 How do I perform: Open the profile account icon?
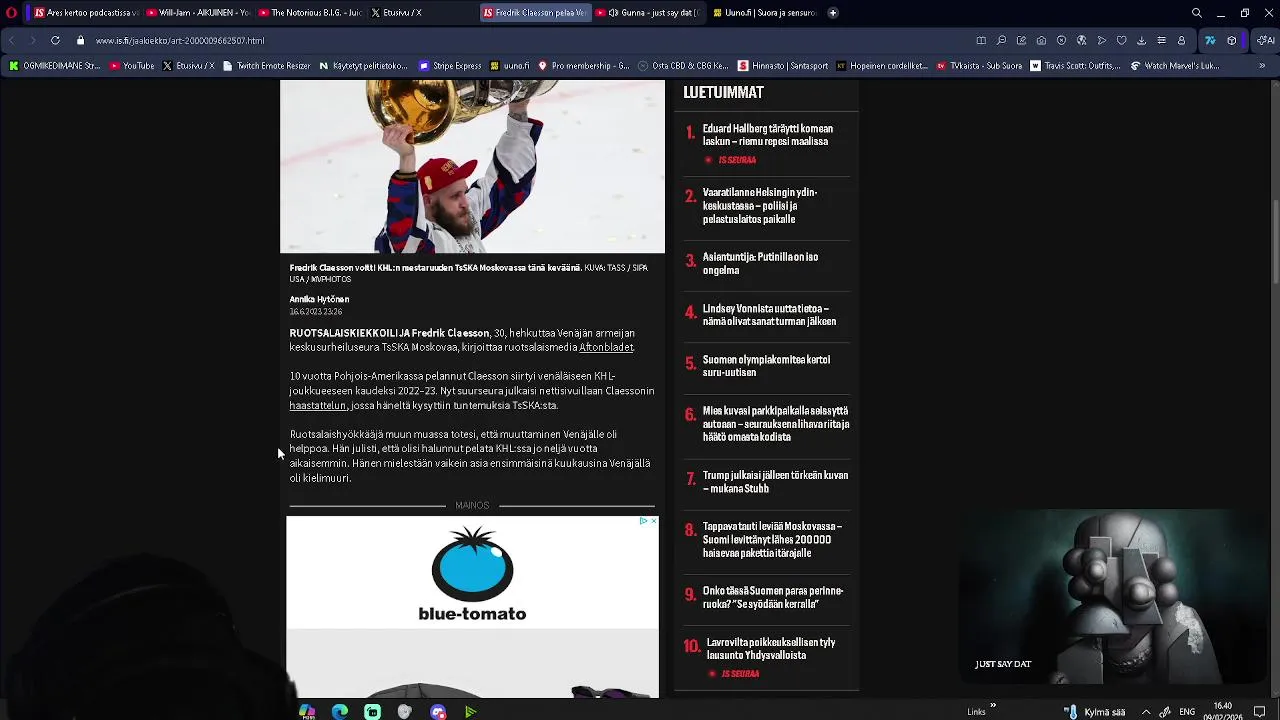(1181, 41)
